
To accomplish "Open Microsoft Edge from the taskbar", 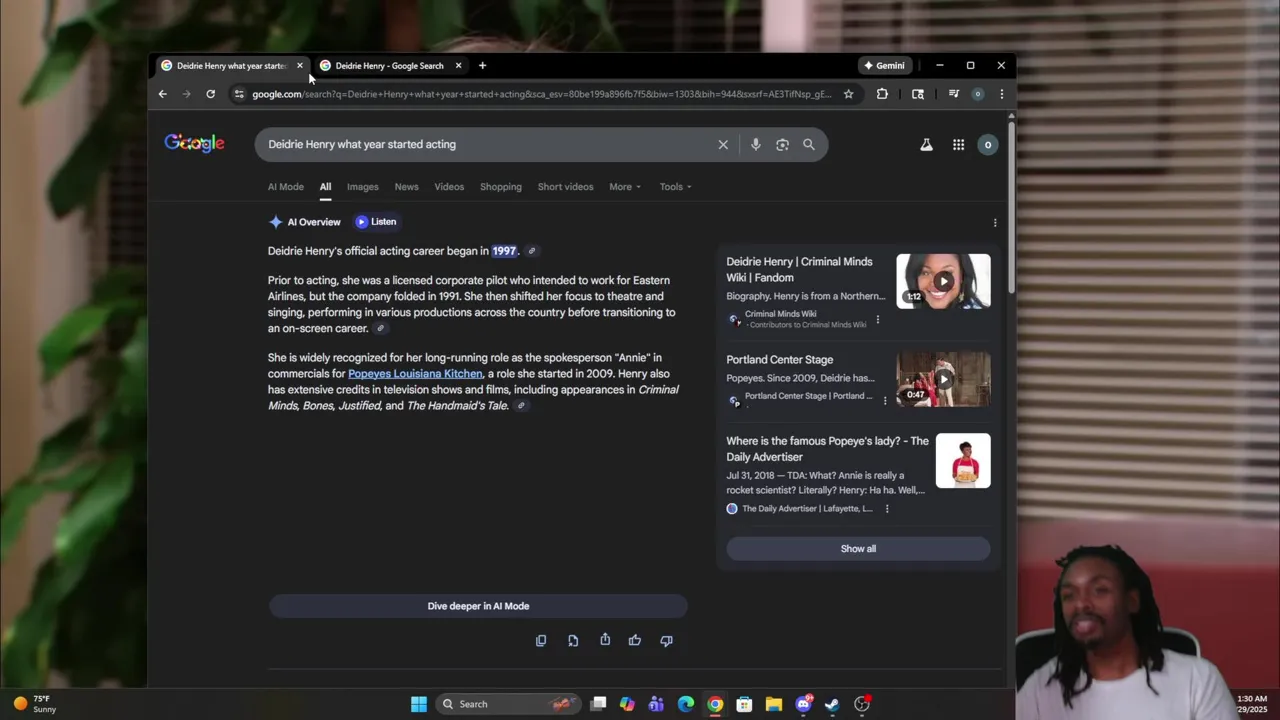I will click(686, 704).
